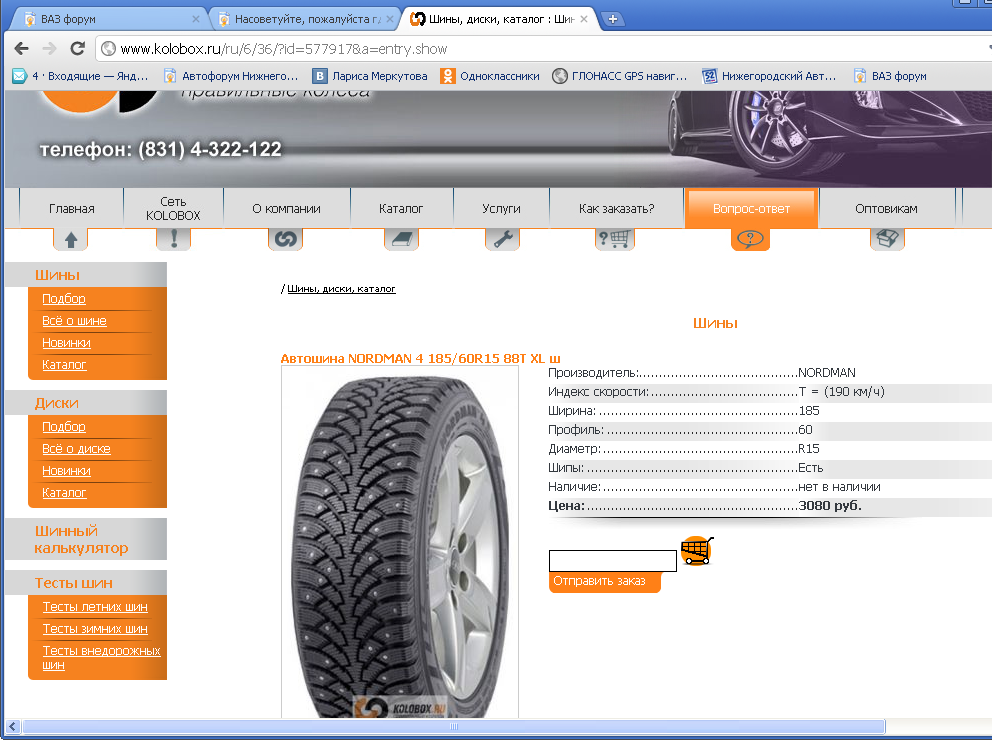Click the price value 3080 руб.

pyautogui.click(x=830, y=506)
